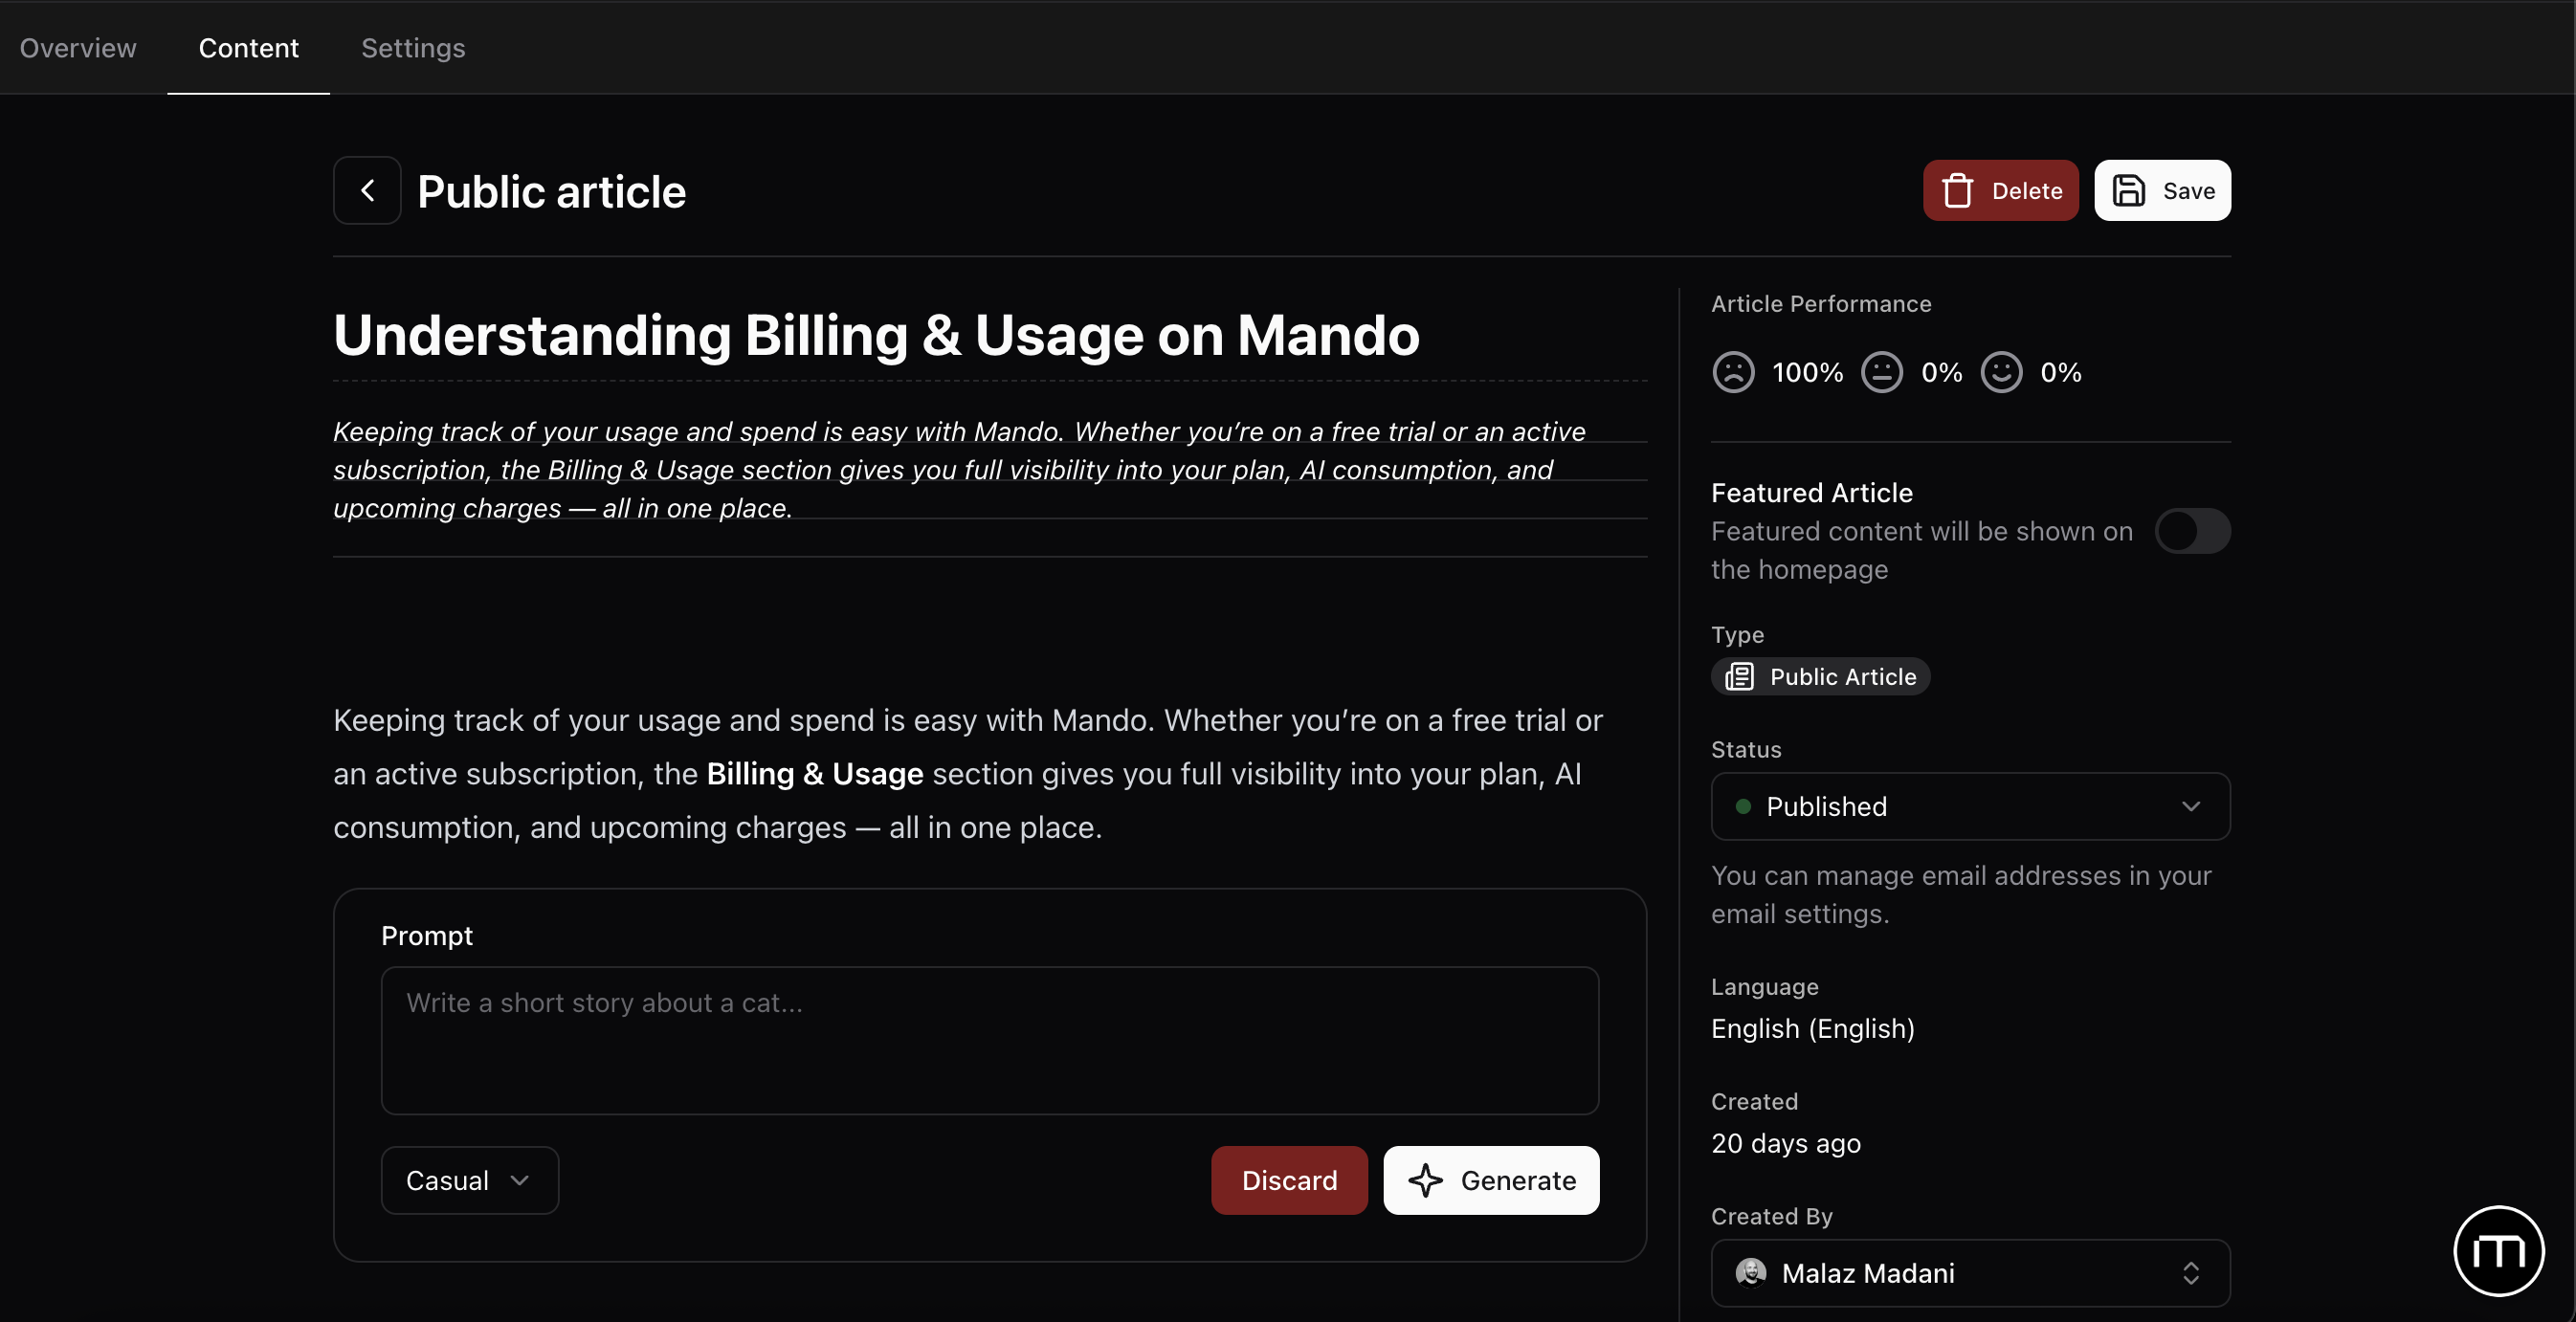Screen dimensions: 2576x1322
Task: Go back using the left chevron icon
Action: coord(367,190)
